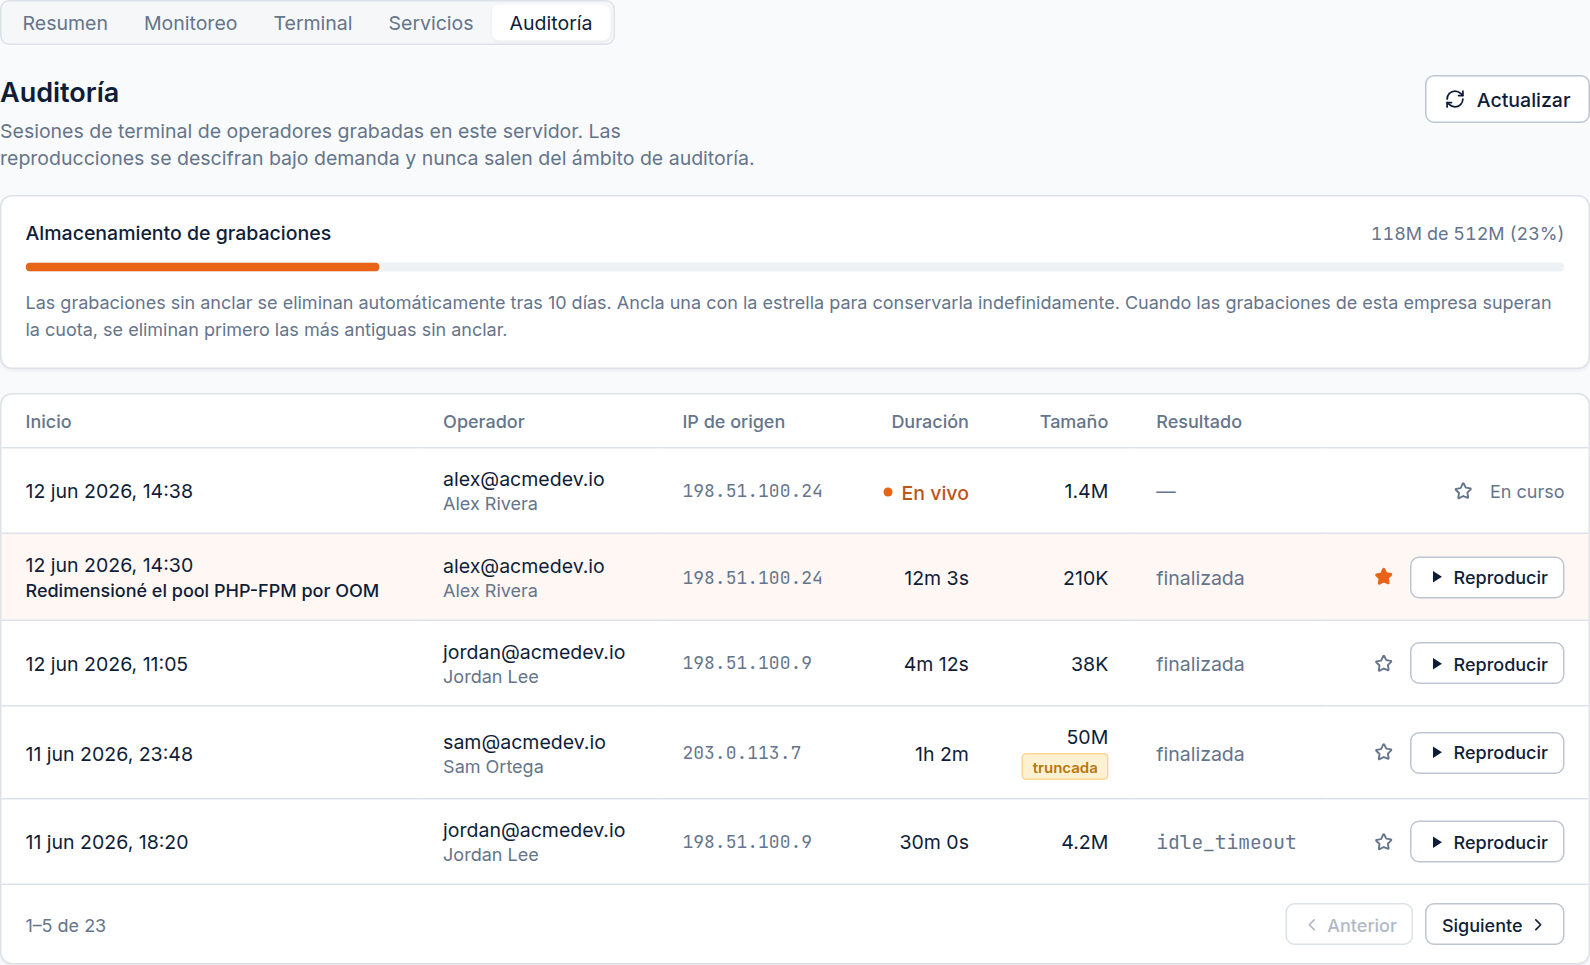The height and width of the screenshot is (965, 1590).
Task: Star the idle_timeout session recording
Action: pos(1384,842)
